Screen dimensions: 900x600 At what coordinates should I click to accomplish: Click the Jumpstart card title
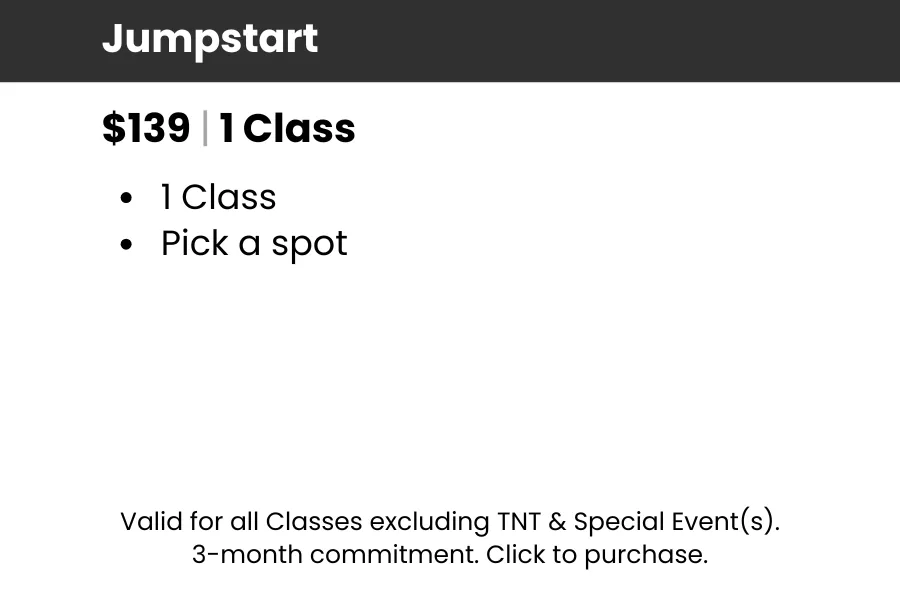click(210, 40)
